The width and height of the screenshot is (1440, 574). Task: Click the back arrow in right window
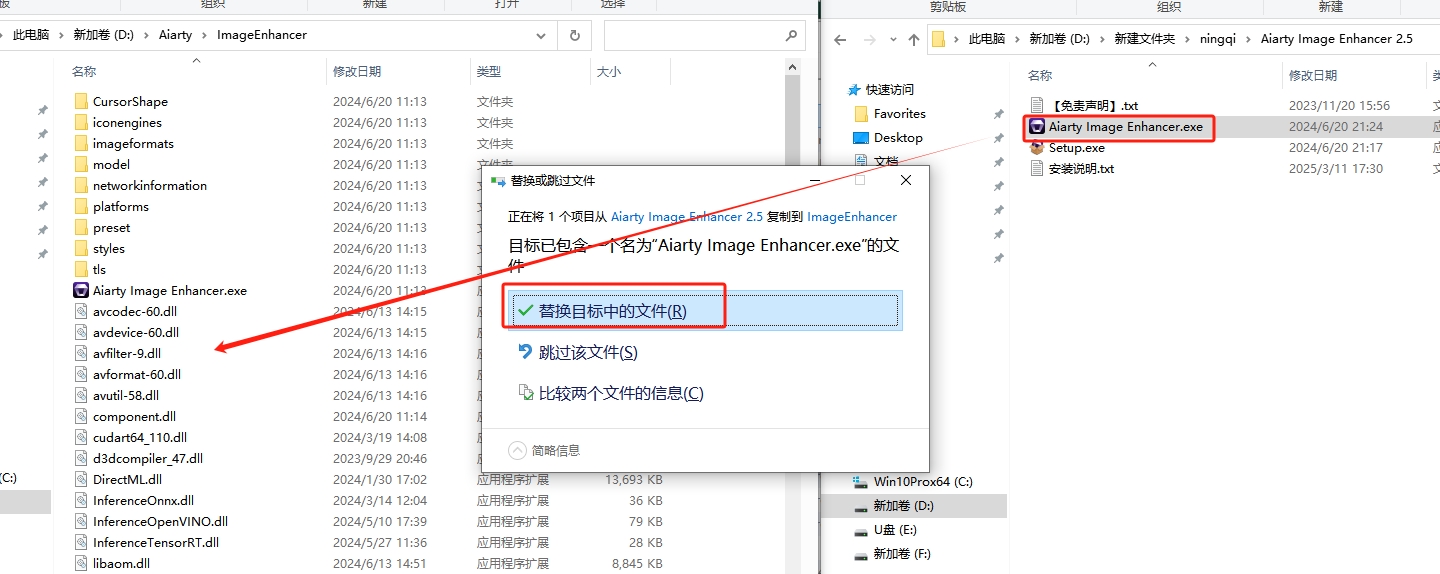840,40
